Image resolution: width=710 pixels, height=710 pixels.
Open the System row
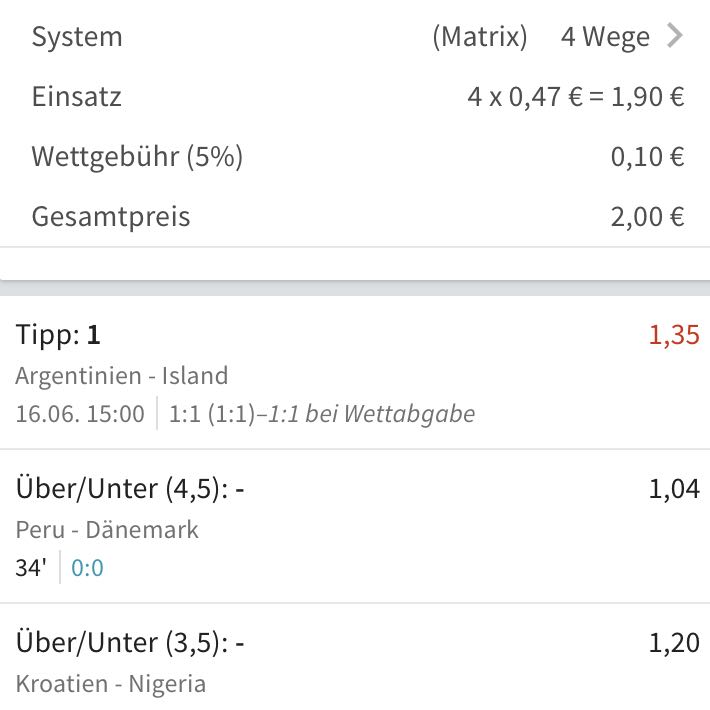(x=355, y=36)
